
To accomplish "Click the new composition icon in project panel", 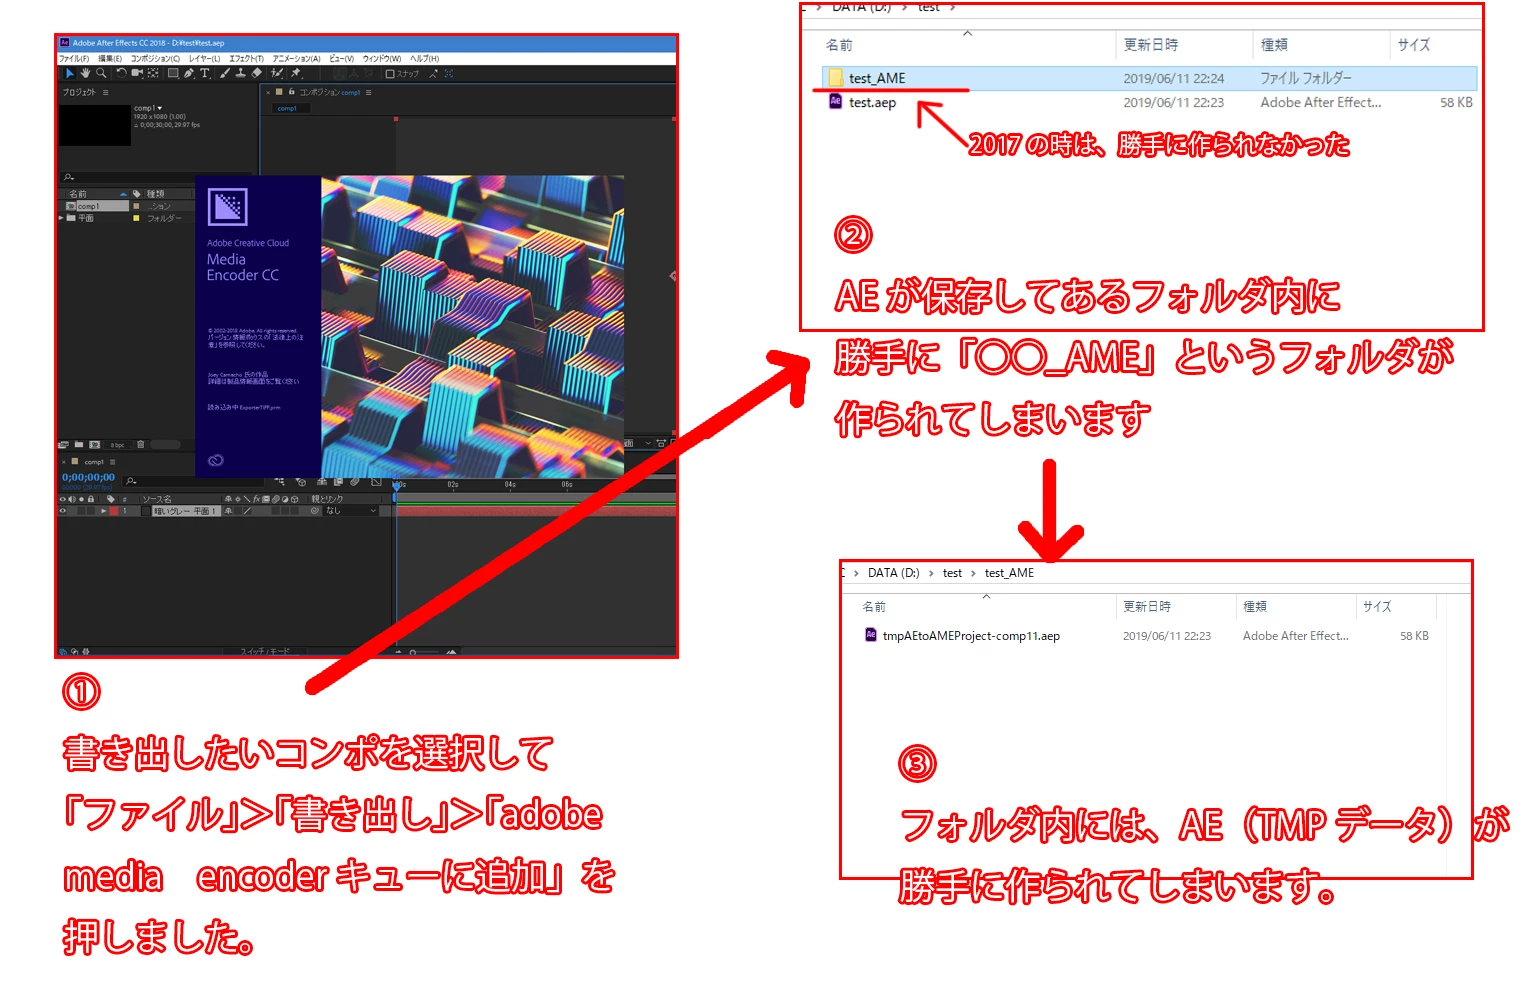I will click(95, 445).
